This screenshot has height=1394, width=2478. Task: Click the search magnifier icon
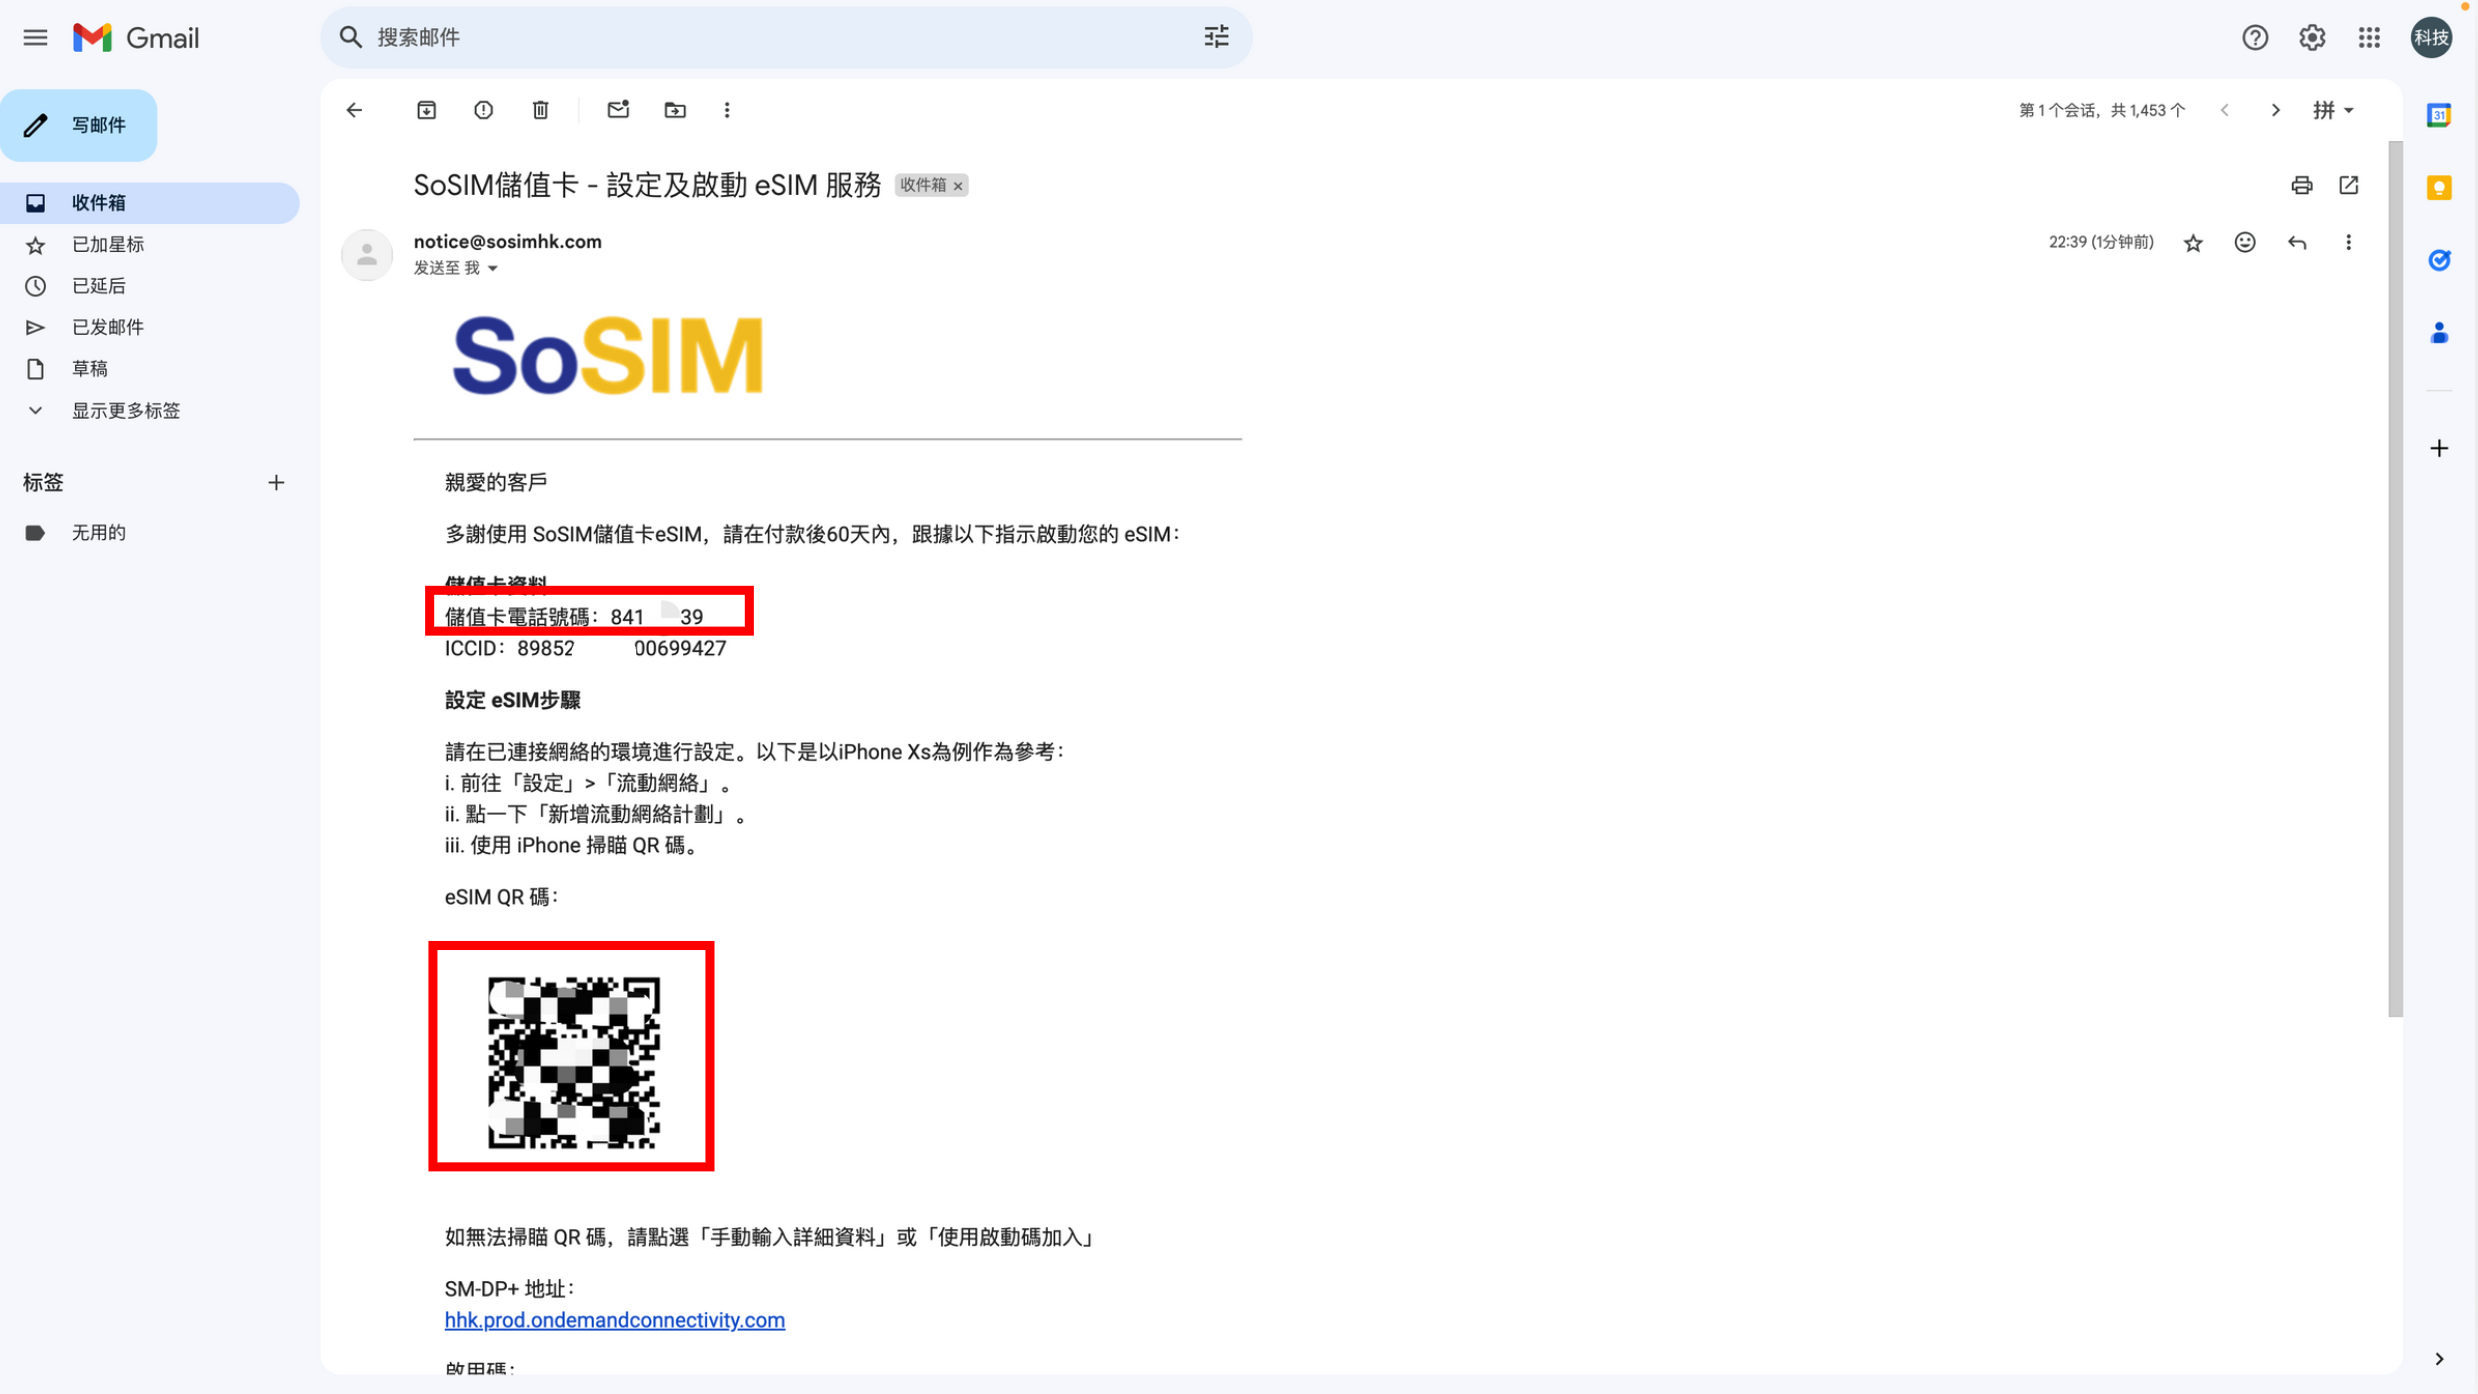coord(350,38)
